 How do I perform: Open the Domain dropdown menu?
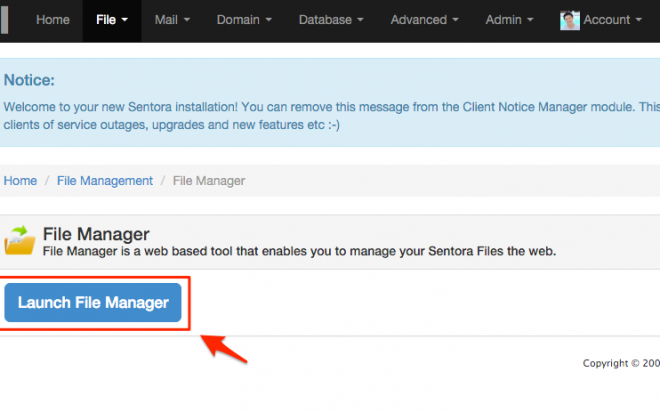pos(244,20)
